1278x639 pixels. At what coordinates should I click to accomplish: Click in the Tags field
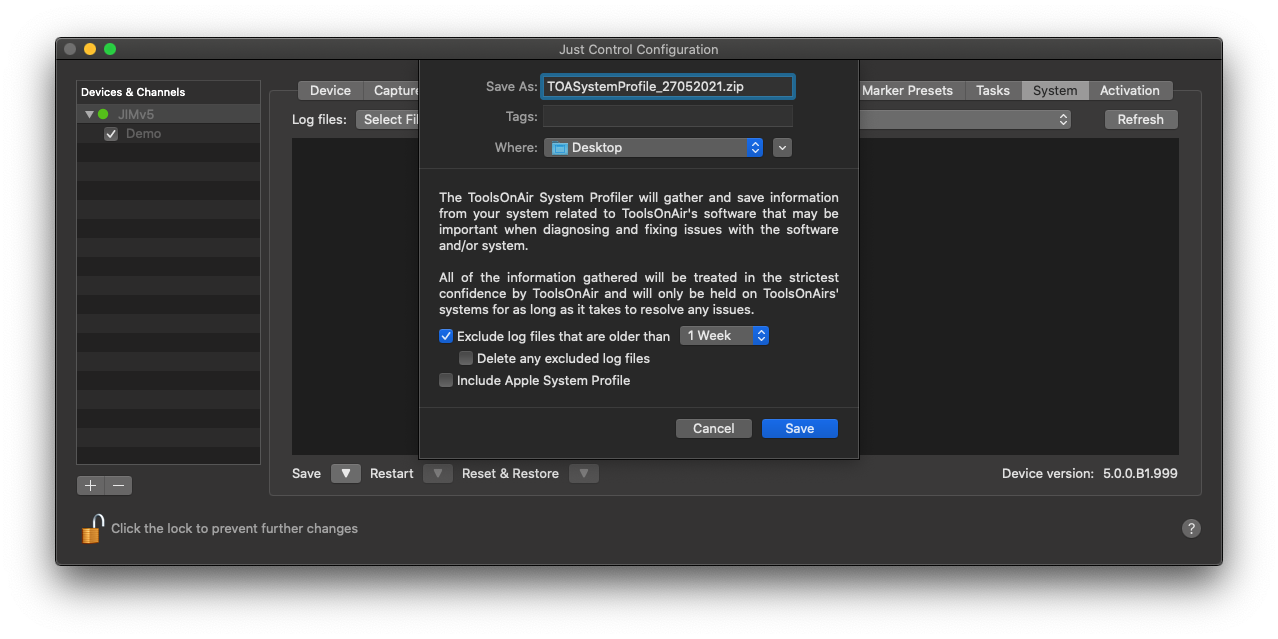pyautogui.click(x=668, y=116)
